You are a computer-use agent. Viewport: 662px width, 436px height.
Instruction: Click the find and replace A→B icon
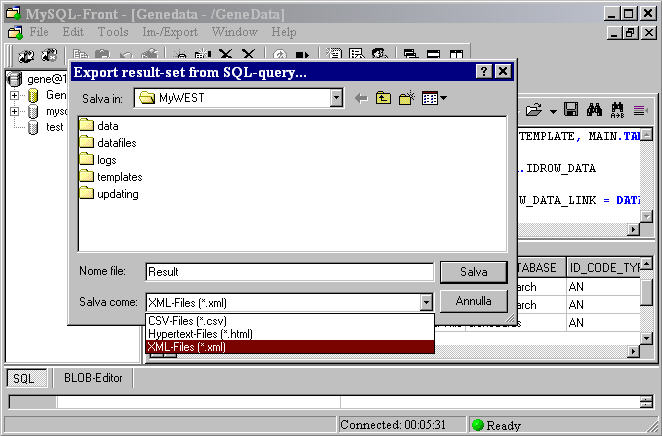click(x=617, y=110)
